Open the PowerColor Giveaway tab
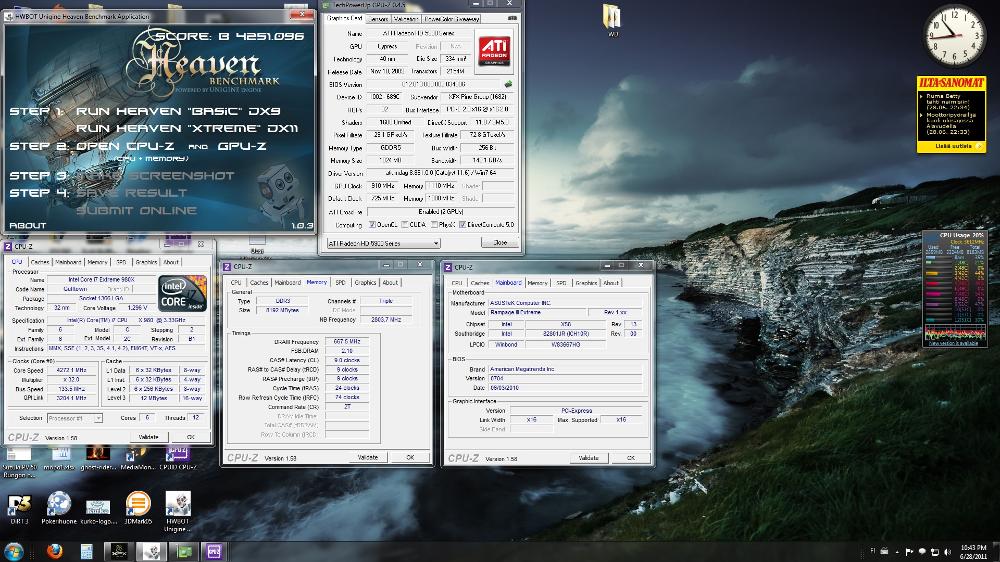1000x562 pixels. point(452,18)
